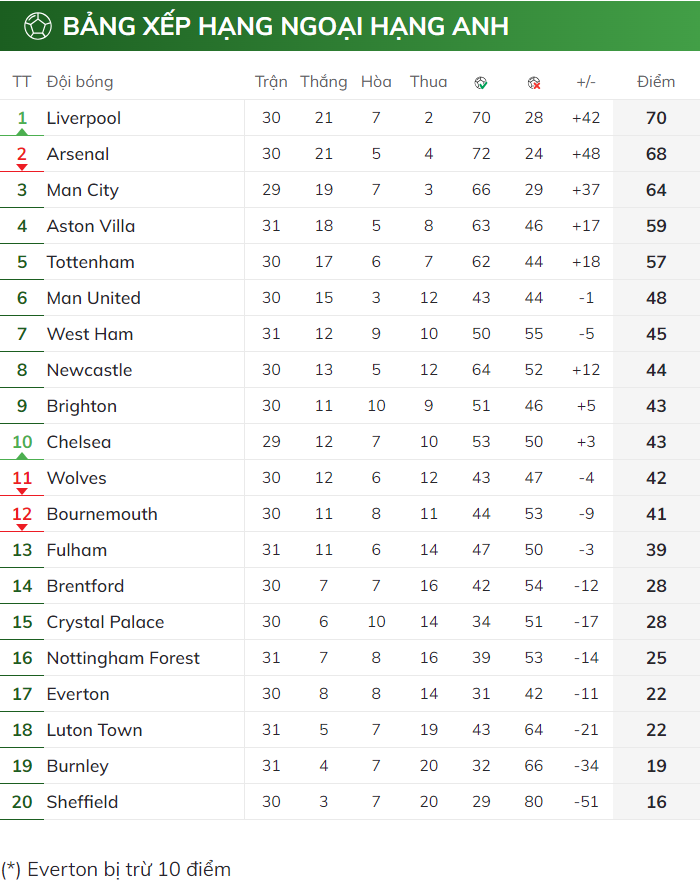
Task: Click red down arrow under Wolves rank
Action: (22, 491)
